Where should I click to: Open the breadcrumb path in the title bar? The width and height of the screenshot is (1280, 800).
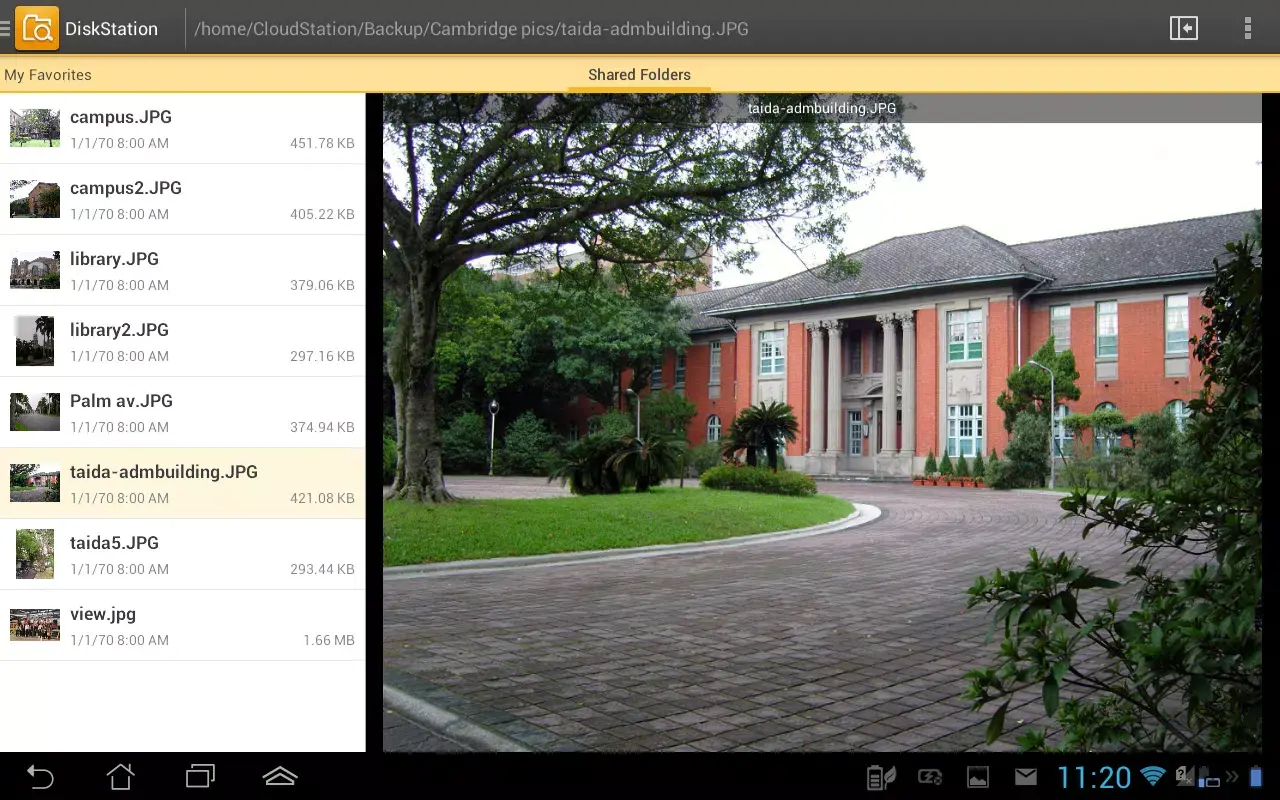click(x=469, y=28)
